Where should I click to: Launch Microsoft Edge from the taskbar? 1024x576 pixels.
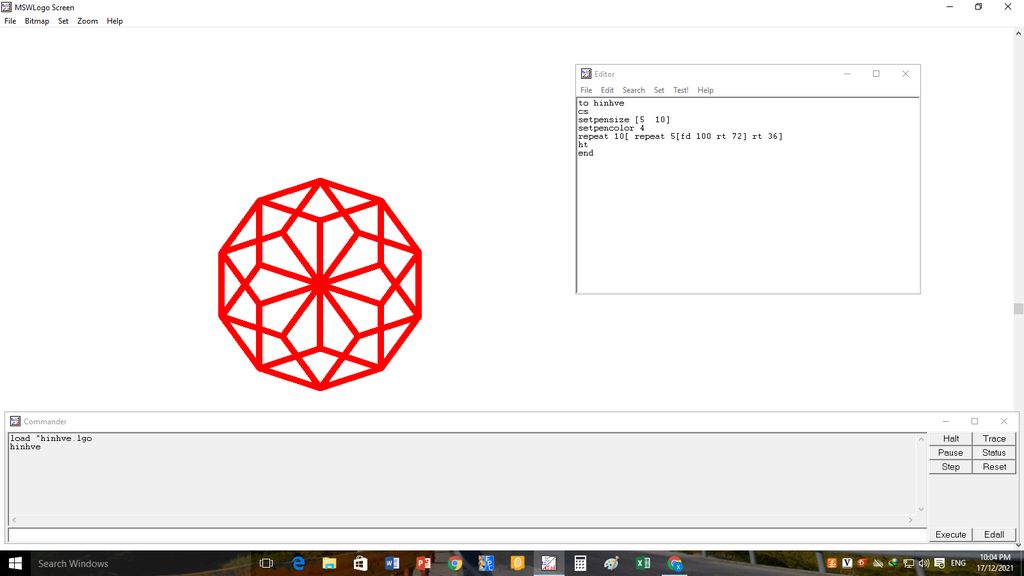coord(298,563)
